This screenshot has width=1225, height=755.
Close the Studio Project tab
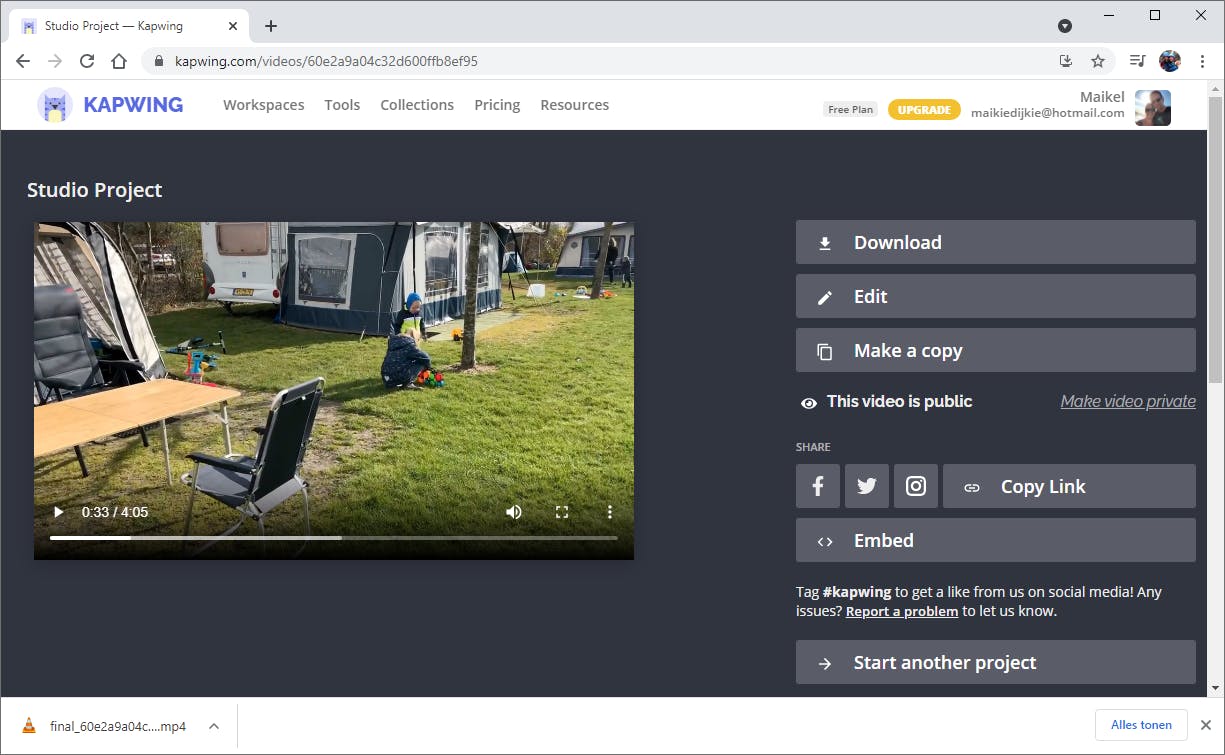[235, 26]
